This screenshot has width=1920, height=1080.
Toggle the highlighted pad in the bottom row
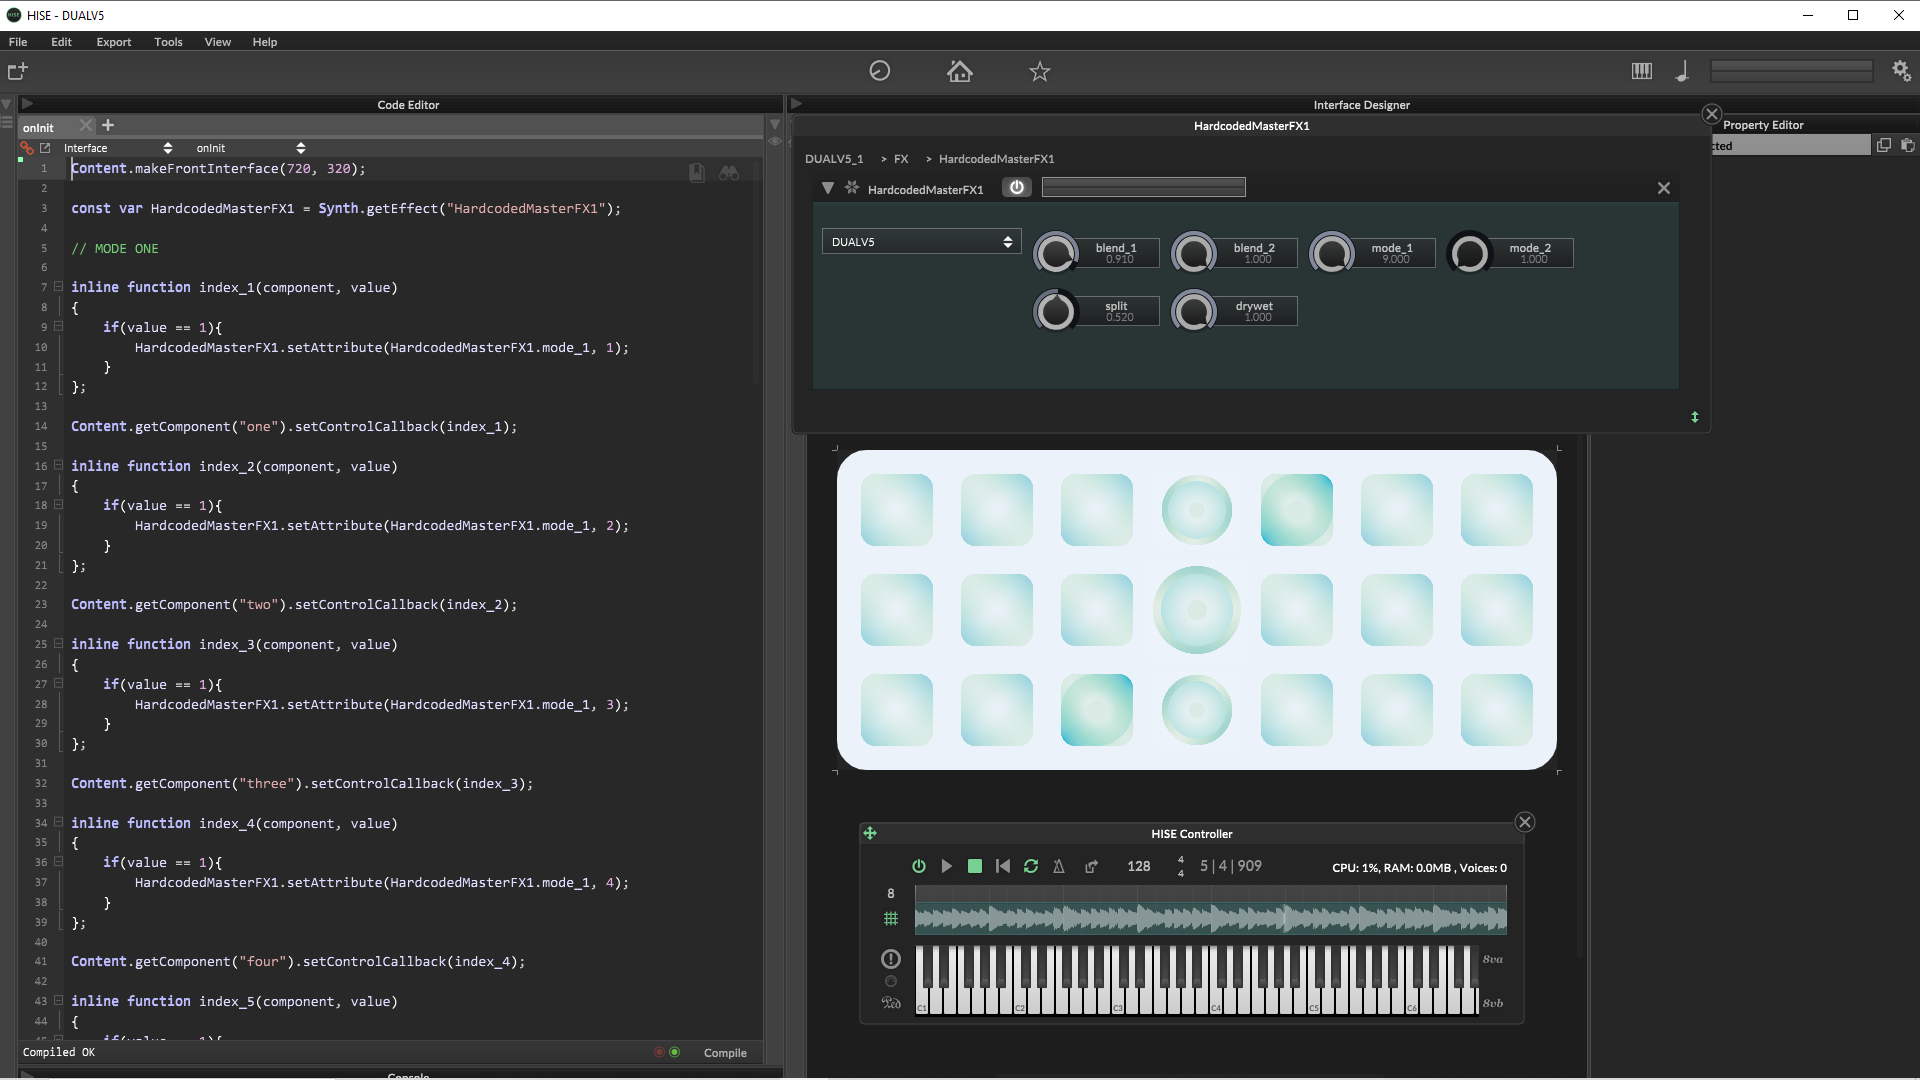click(x=1097, y=710)
